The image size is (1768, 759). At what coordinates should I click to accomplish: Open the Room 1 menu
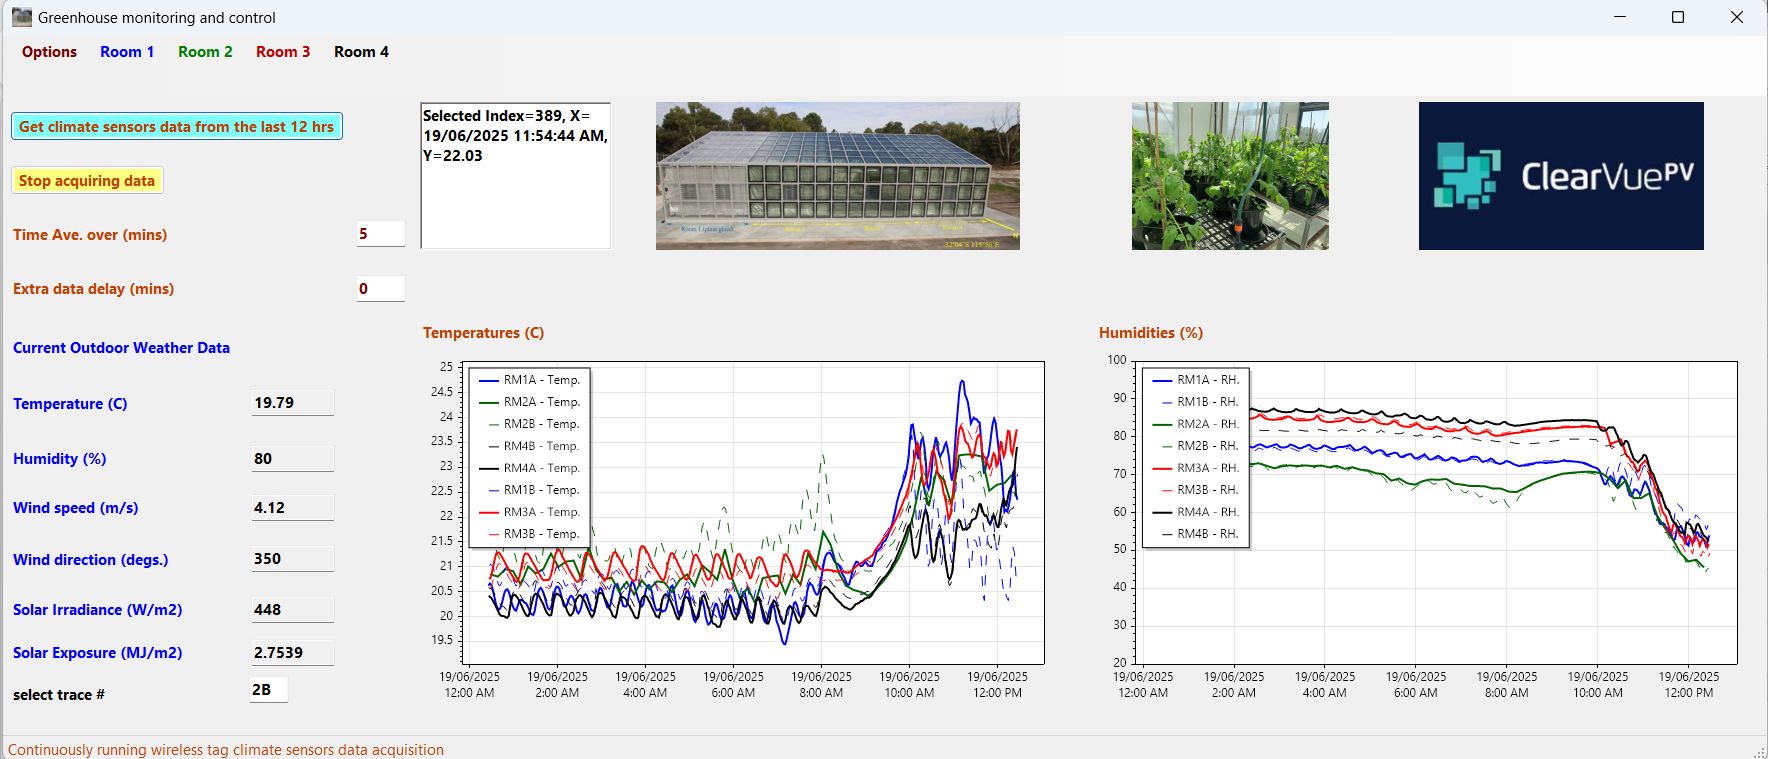click(127, 52)
